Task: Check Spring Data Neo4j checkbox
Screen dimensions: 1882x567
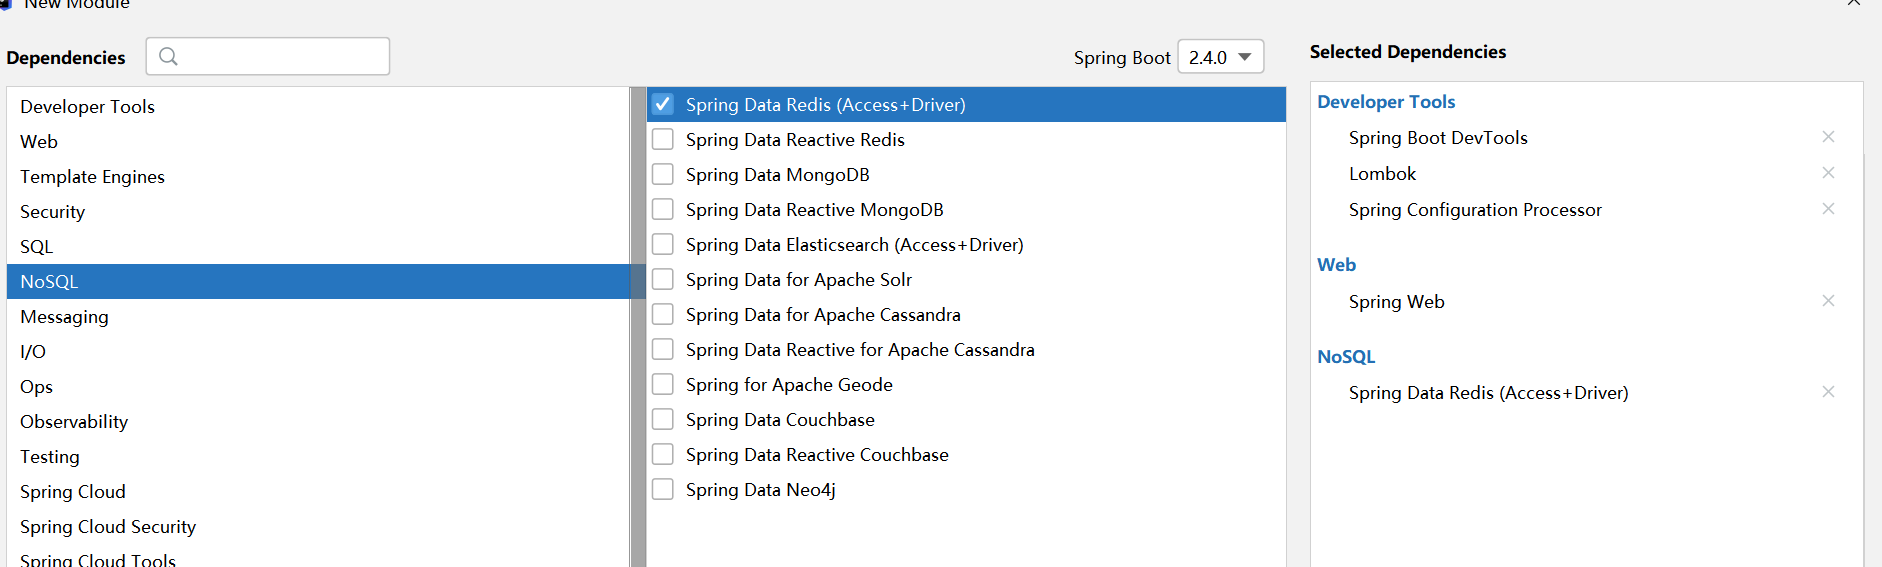Action: (663, 489)
